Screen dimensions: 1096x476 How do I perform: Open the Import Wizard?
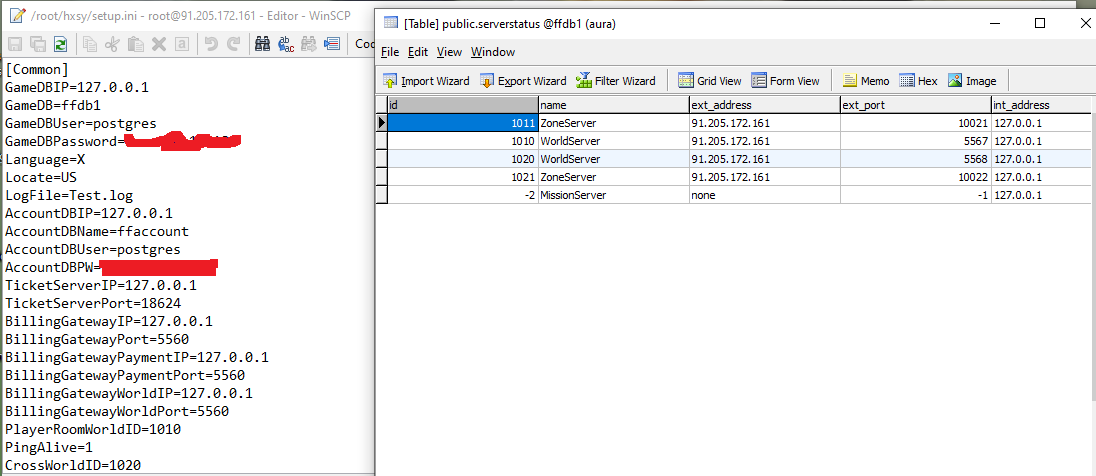pos(425,81)
